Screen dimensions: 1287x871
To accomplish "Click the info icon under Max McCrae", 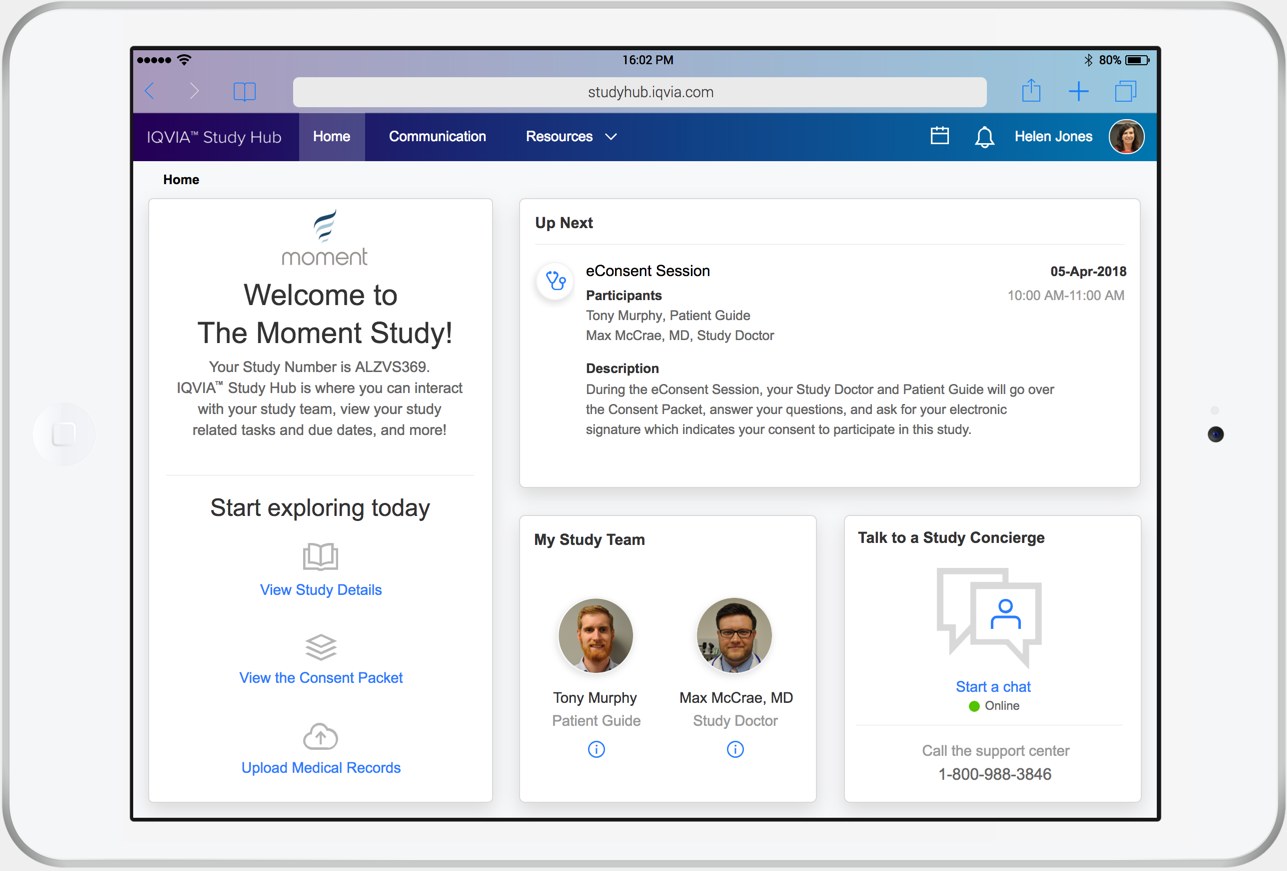I will point(735,749).
